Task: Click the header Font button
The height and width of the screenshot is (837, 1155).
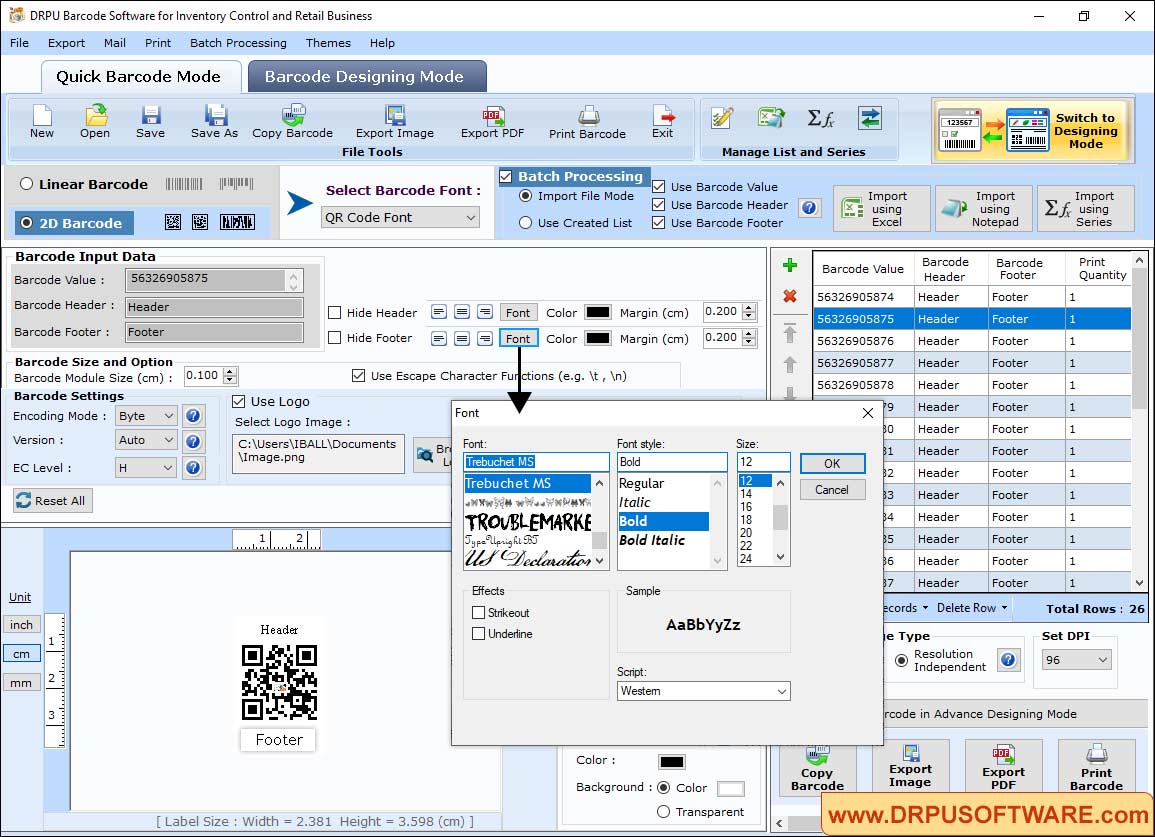Action: coord(518,312)
